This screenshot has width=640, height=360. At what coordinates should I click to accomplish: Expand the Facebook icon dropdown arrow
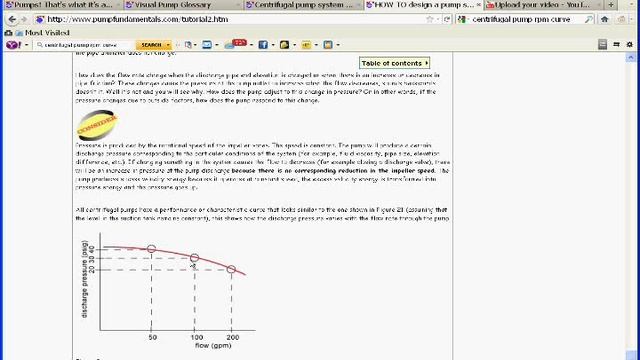[x=273, y=45]
